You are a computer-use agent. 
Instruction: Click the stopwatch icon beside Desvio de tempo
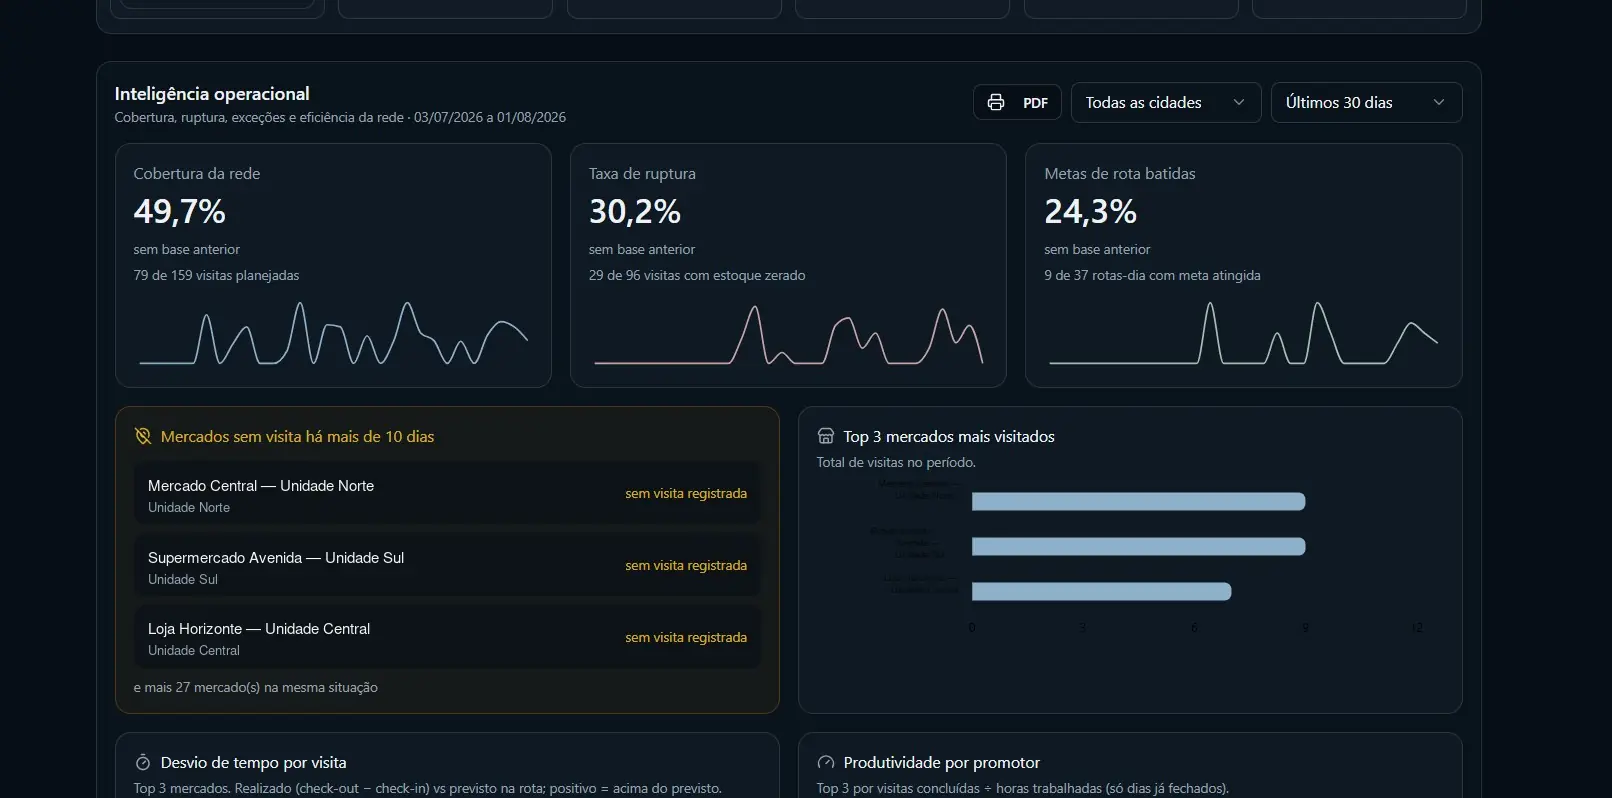pyautogui.click(x=143, y=762)
